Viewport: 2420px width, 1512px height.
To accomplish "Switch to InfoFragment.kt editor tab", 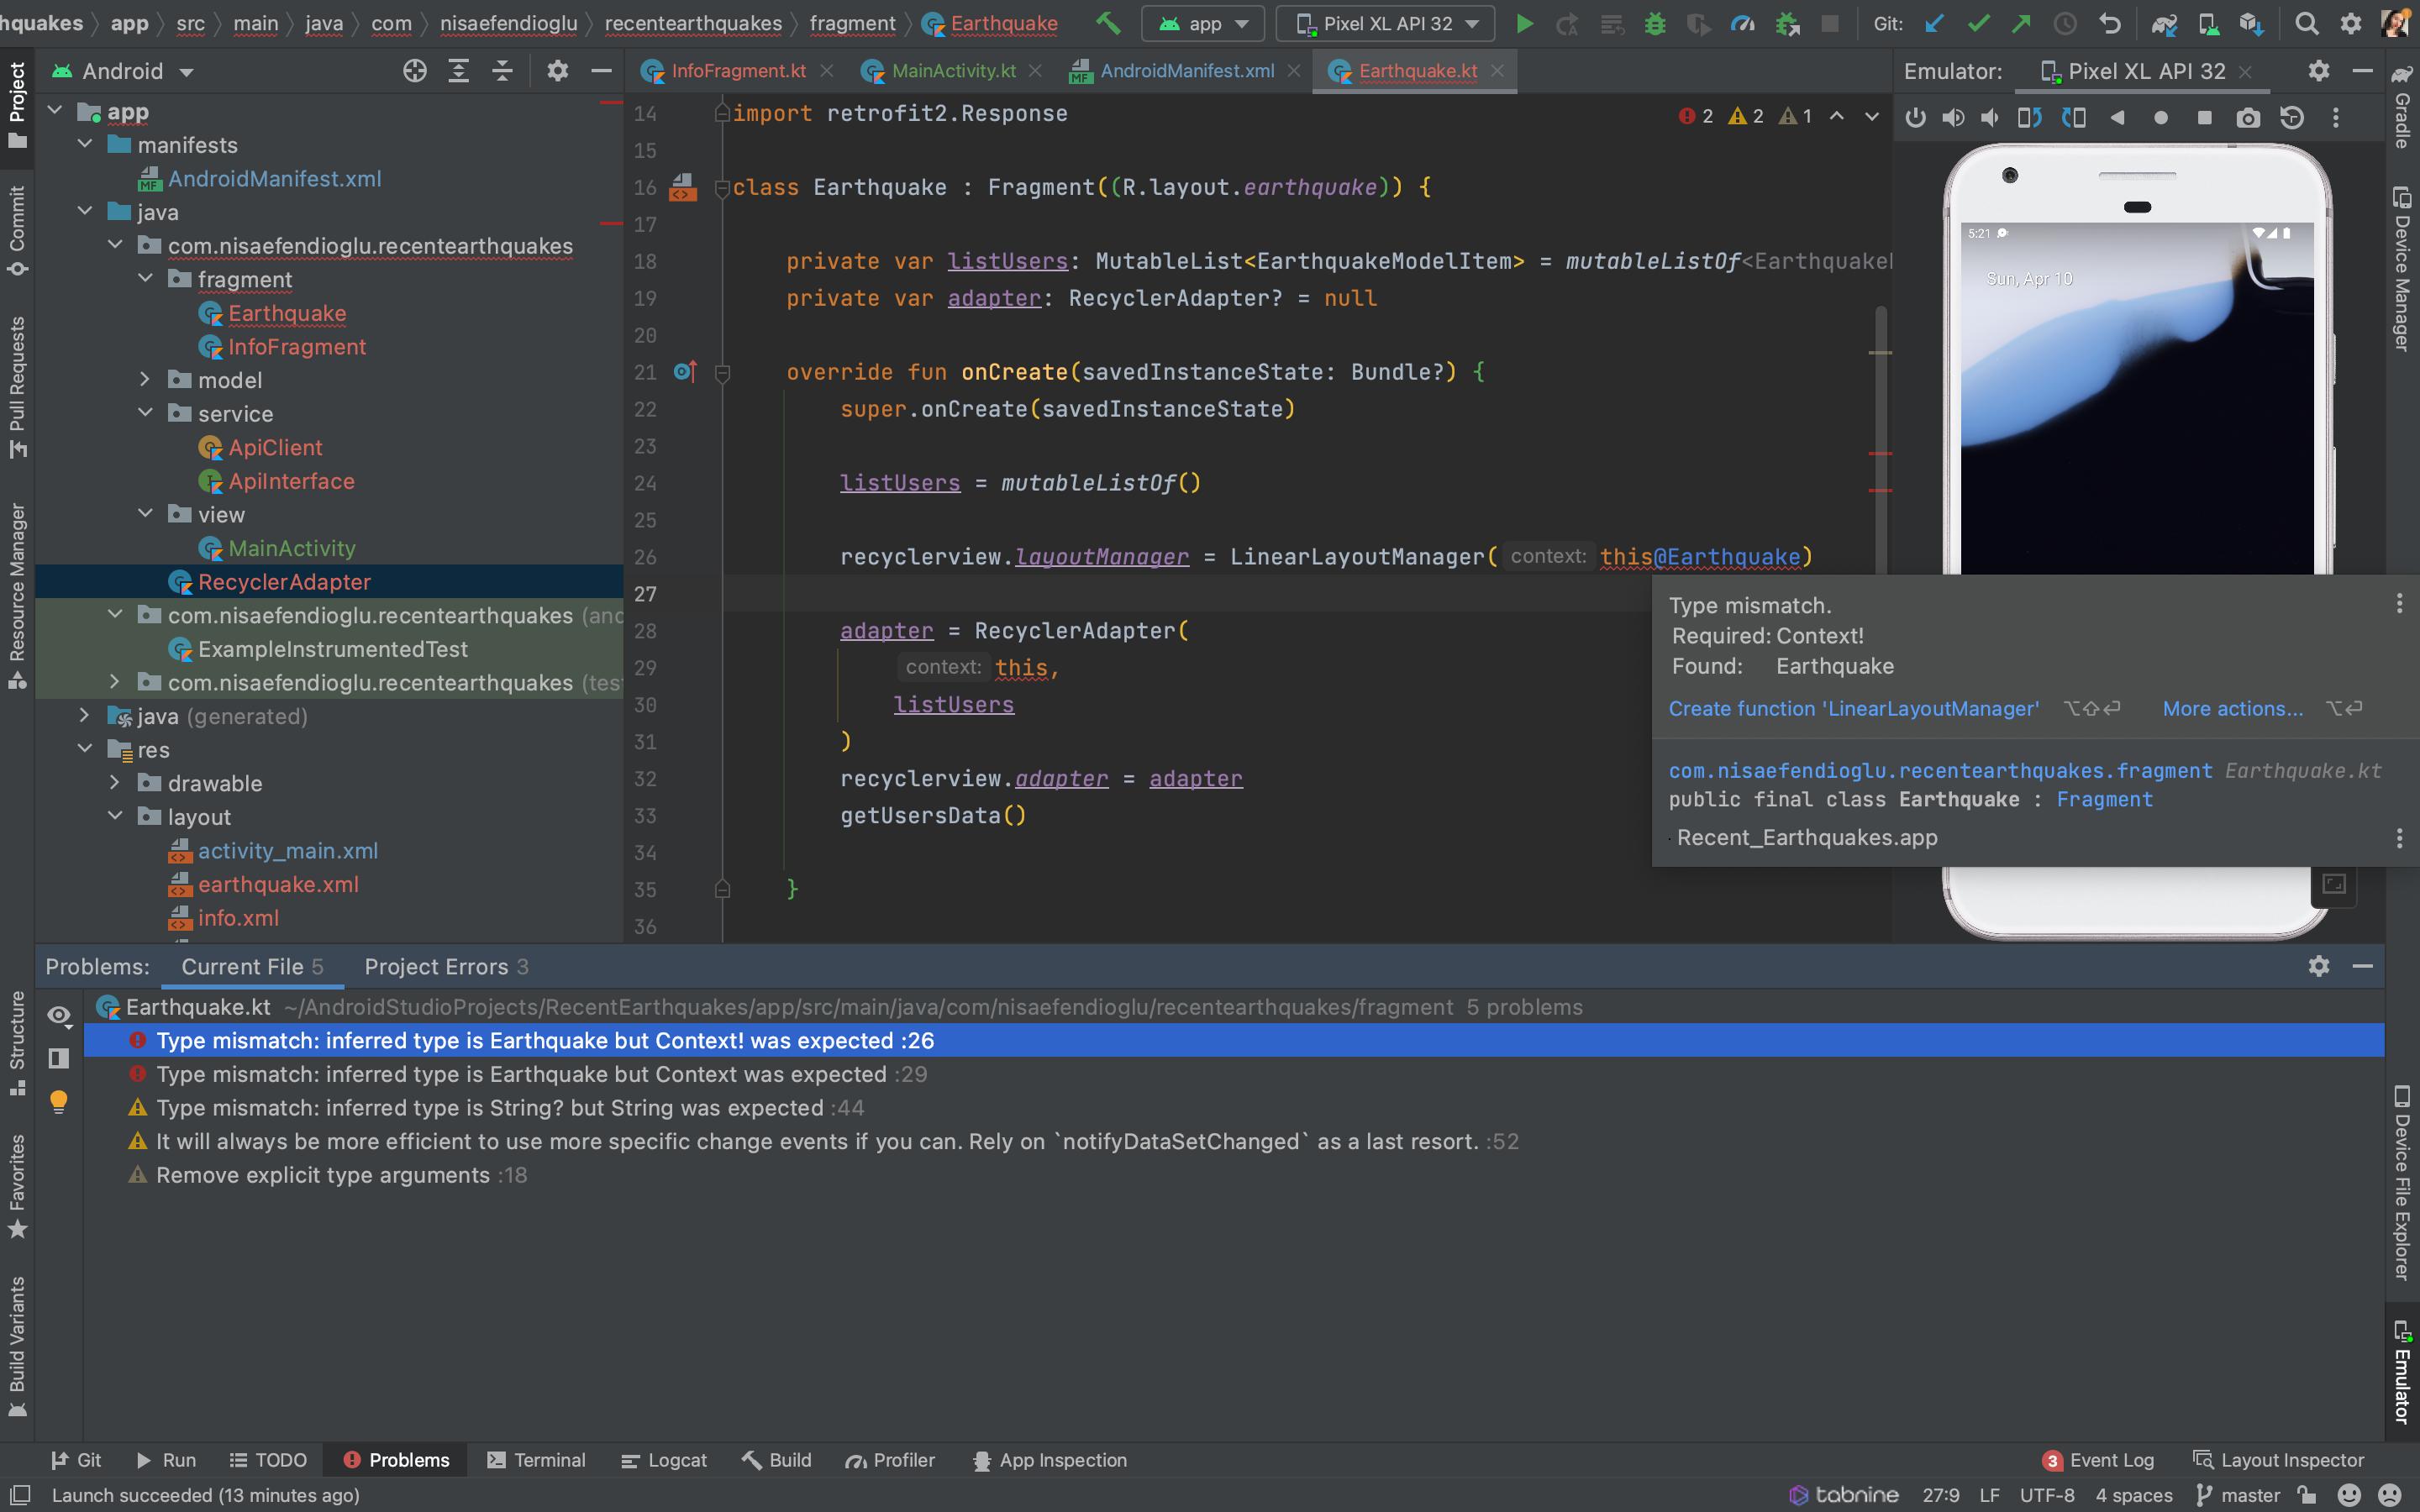I will (x=738, y=71).
